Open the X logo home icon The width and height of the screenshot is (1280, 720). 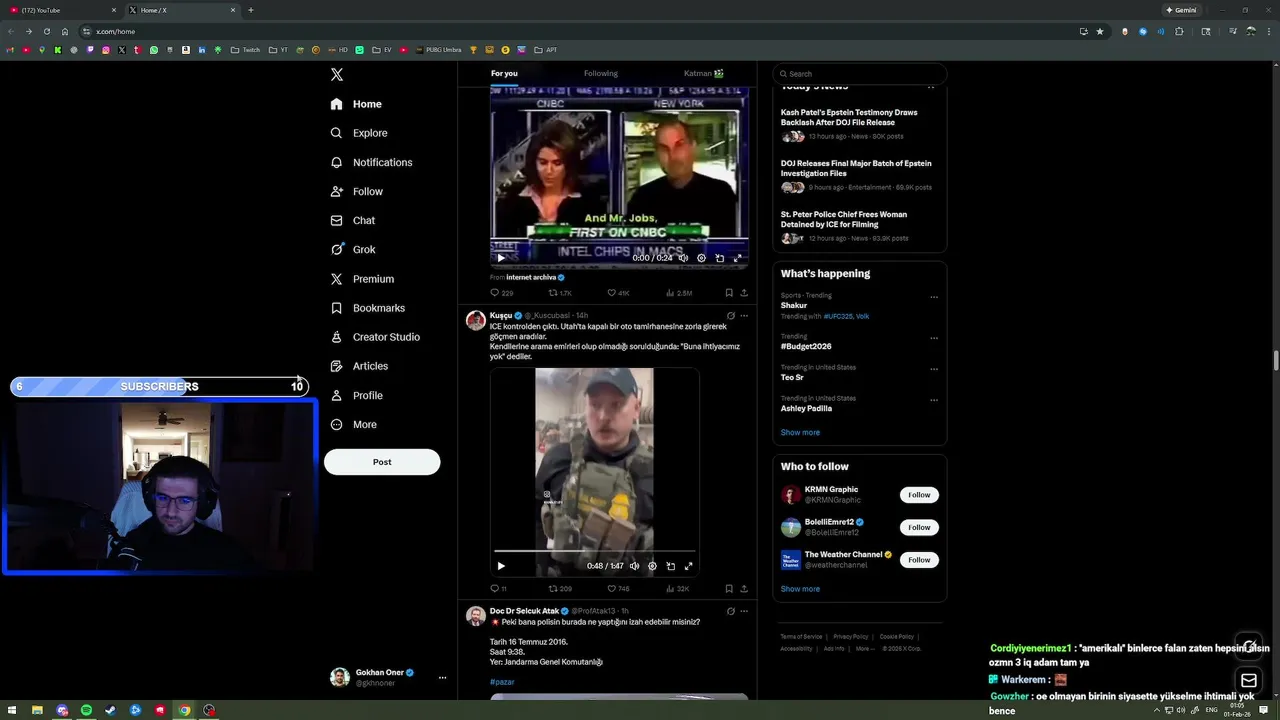tap(337, 75)
